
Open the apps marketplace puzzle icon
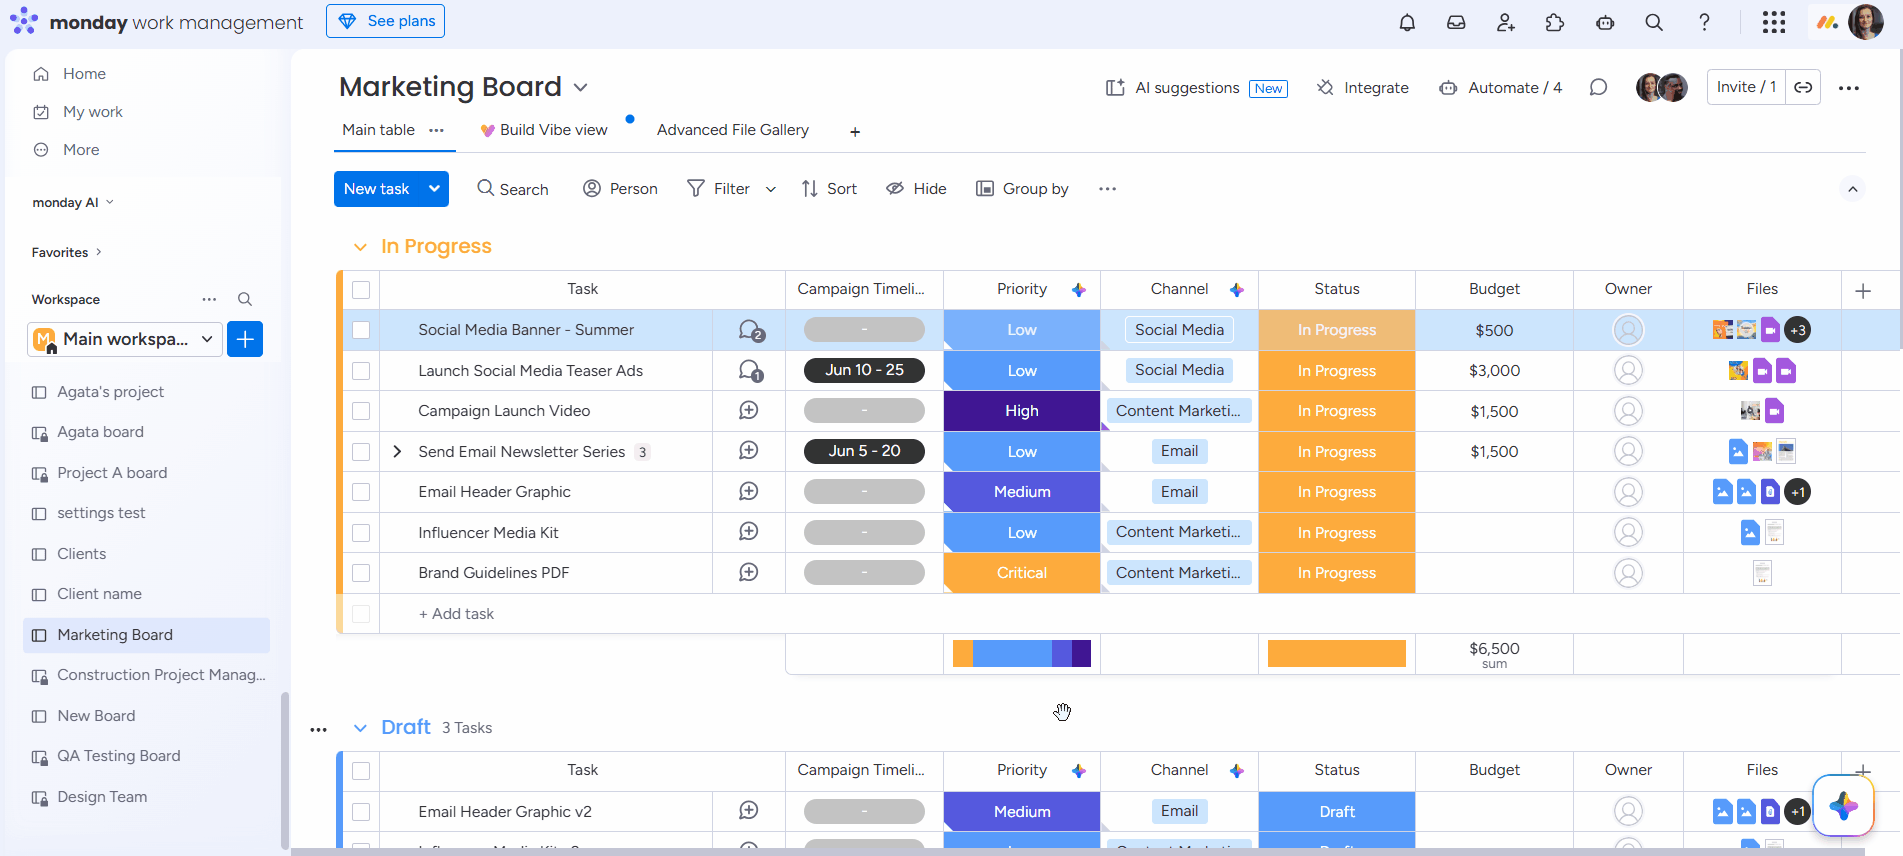pyautogui.click(x=1555, y=22)
